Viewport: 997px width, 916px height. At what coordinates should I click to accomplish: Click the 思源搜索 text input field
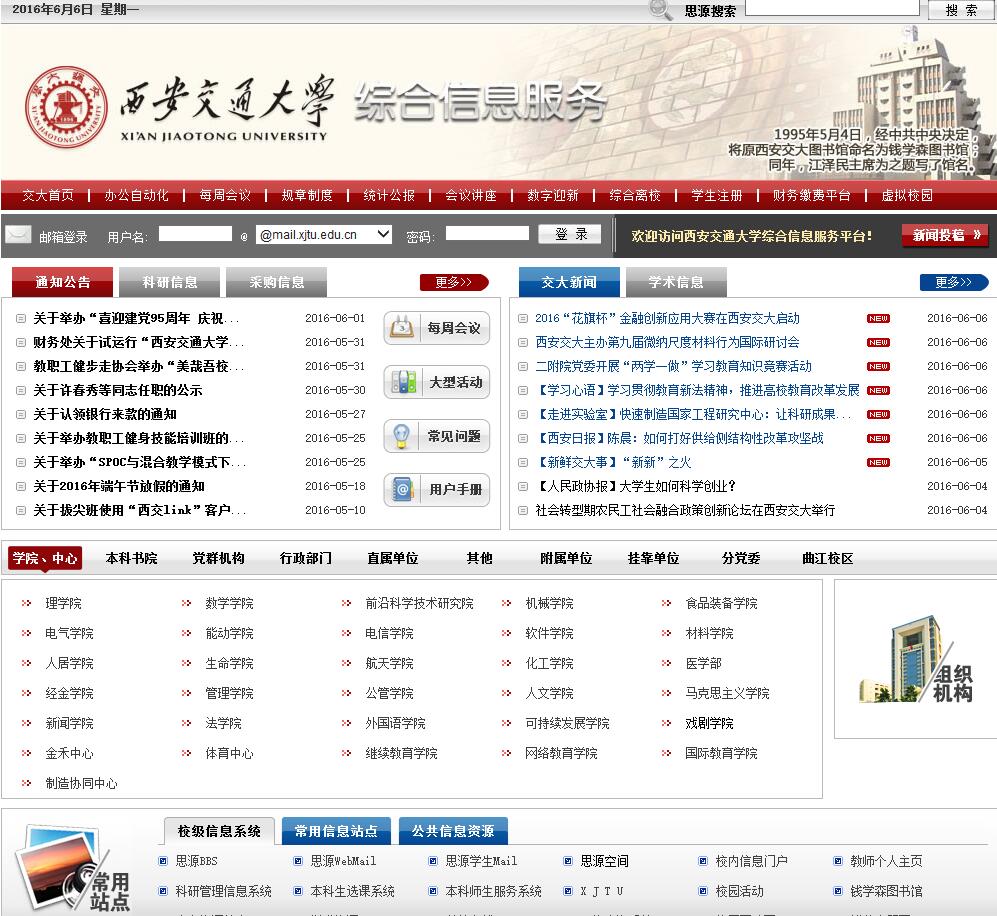[x=832, y=8]
